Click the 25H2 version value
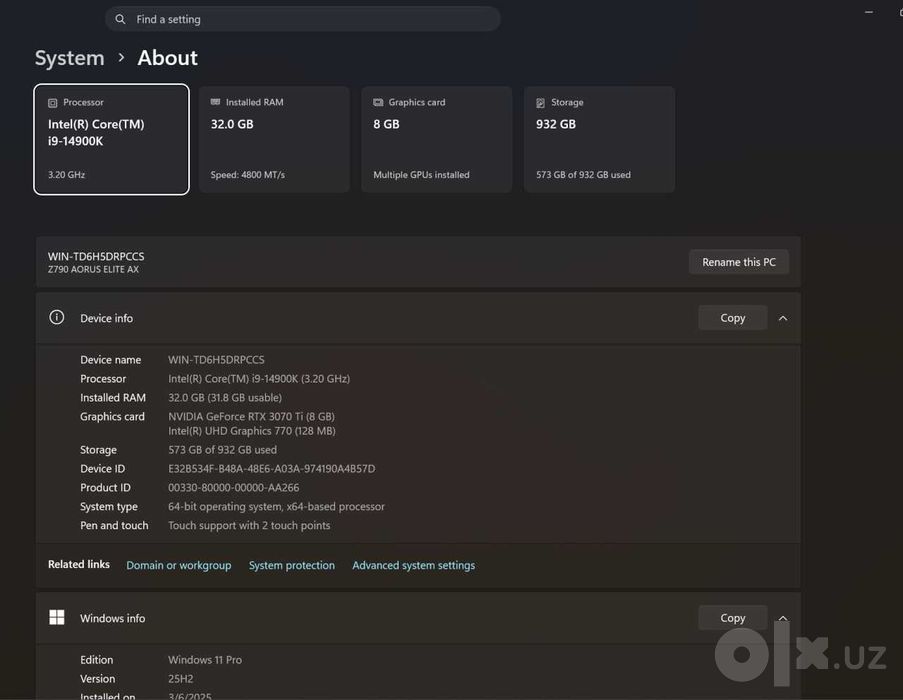 point(180,679)
